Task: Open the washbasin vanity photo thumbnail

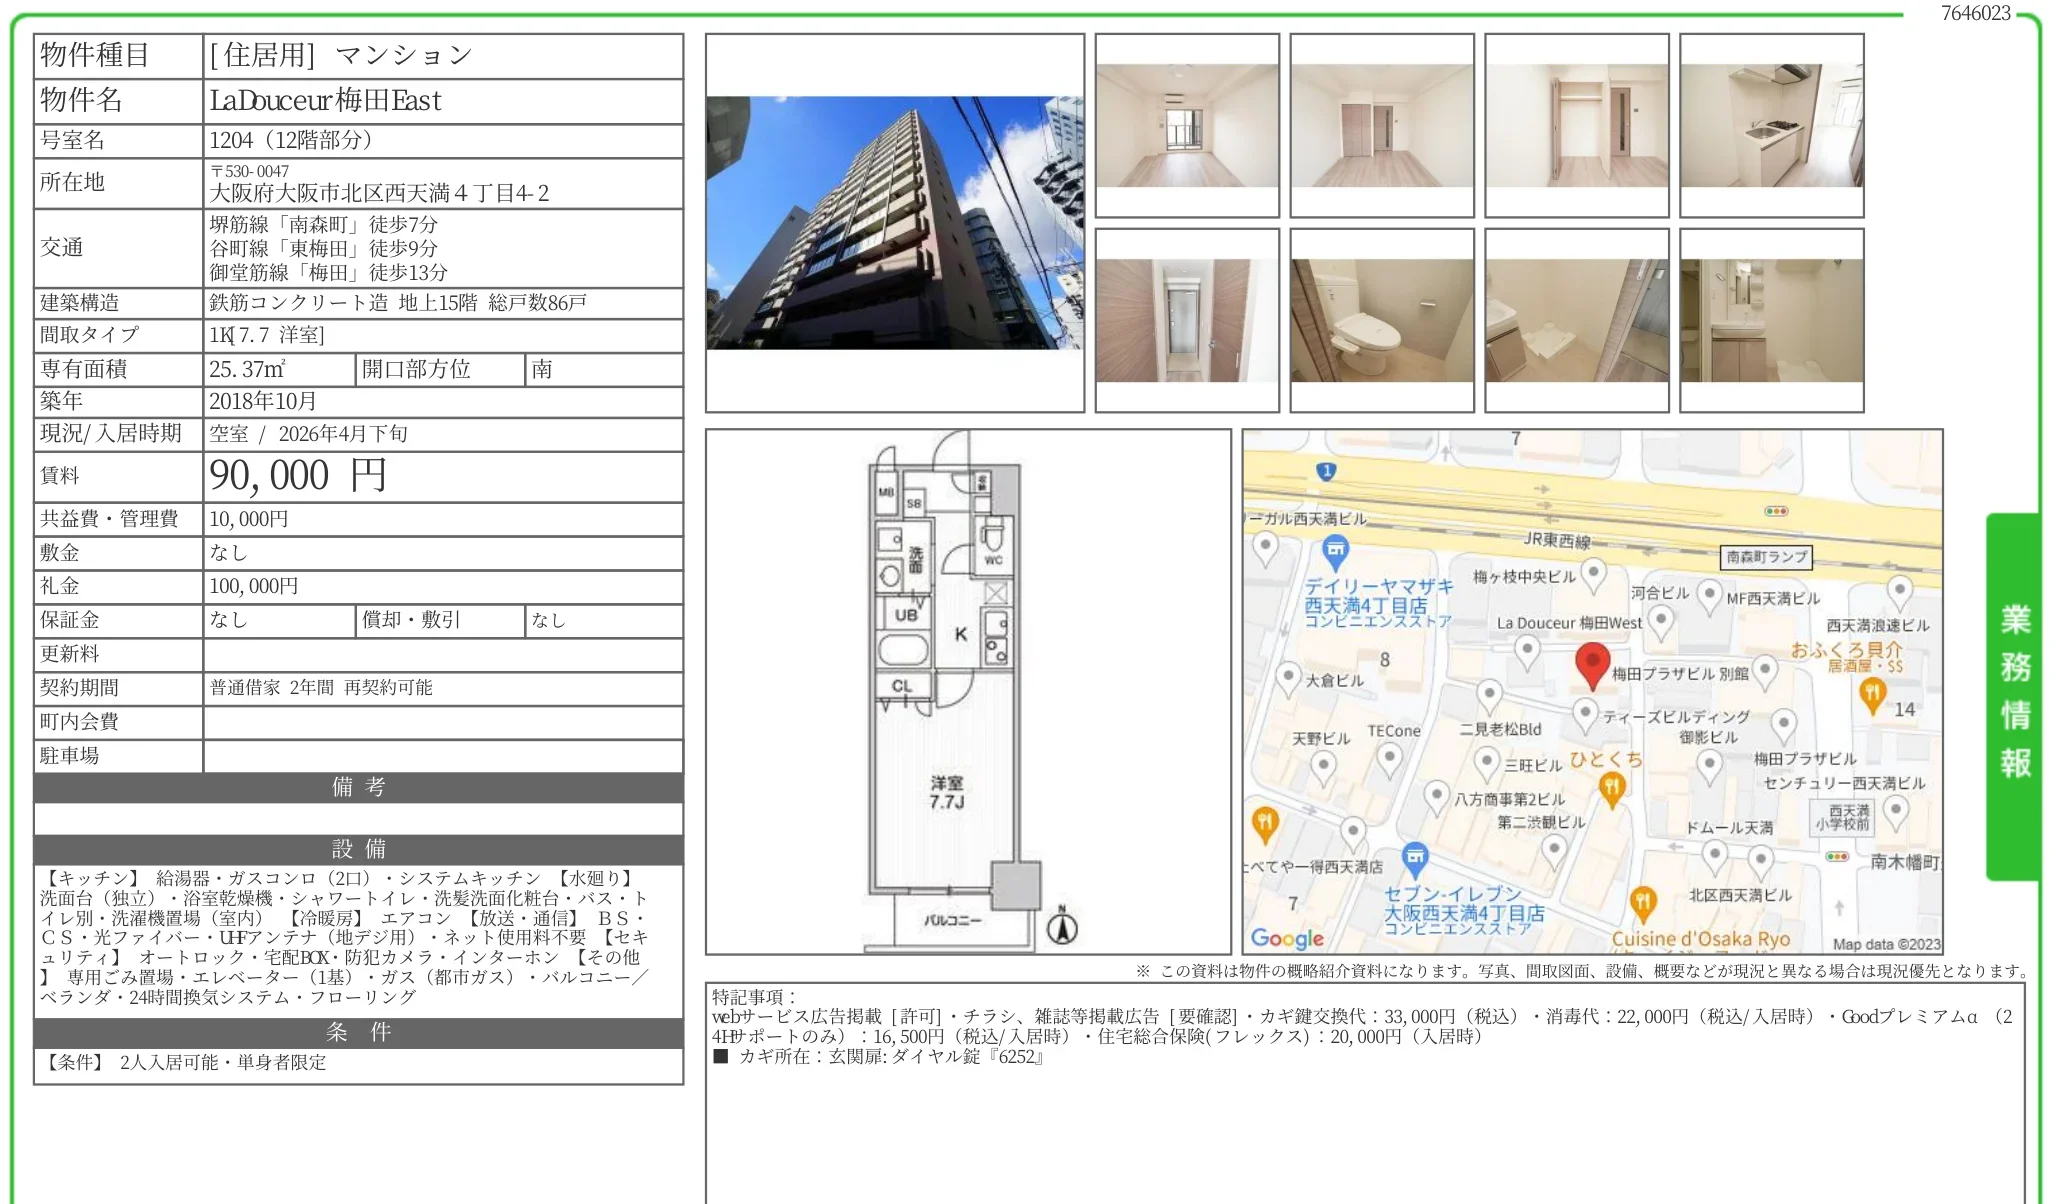Action: [x=1771, y=320]
